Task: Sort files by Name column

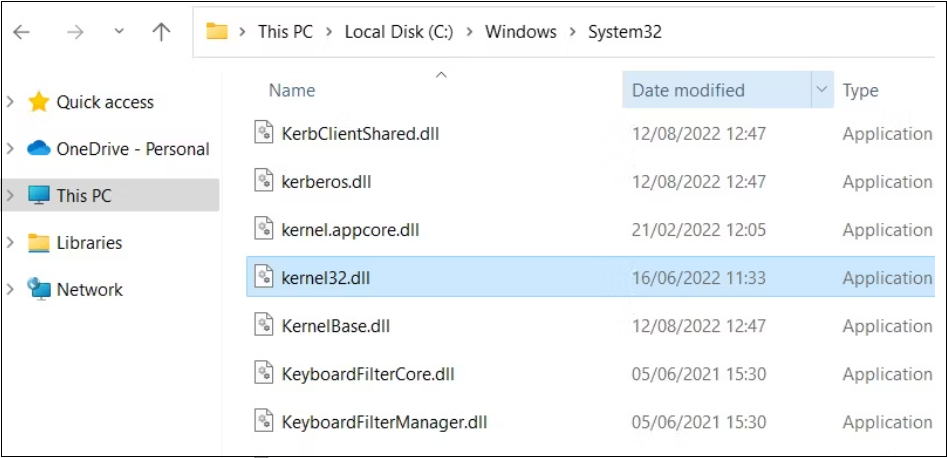Action: 292,90
